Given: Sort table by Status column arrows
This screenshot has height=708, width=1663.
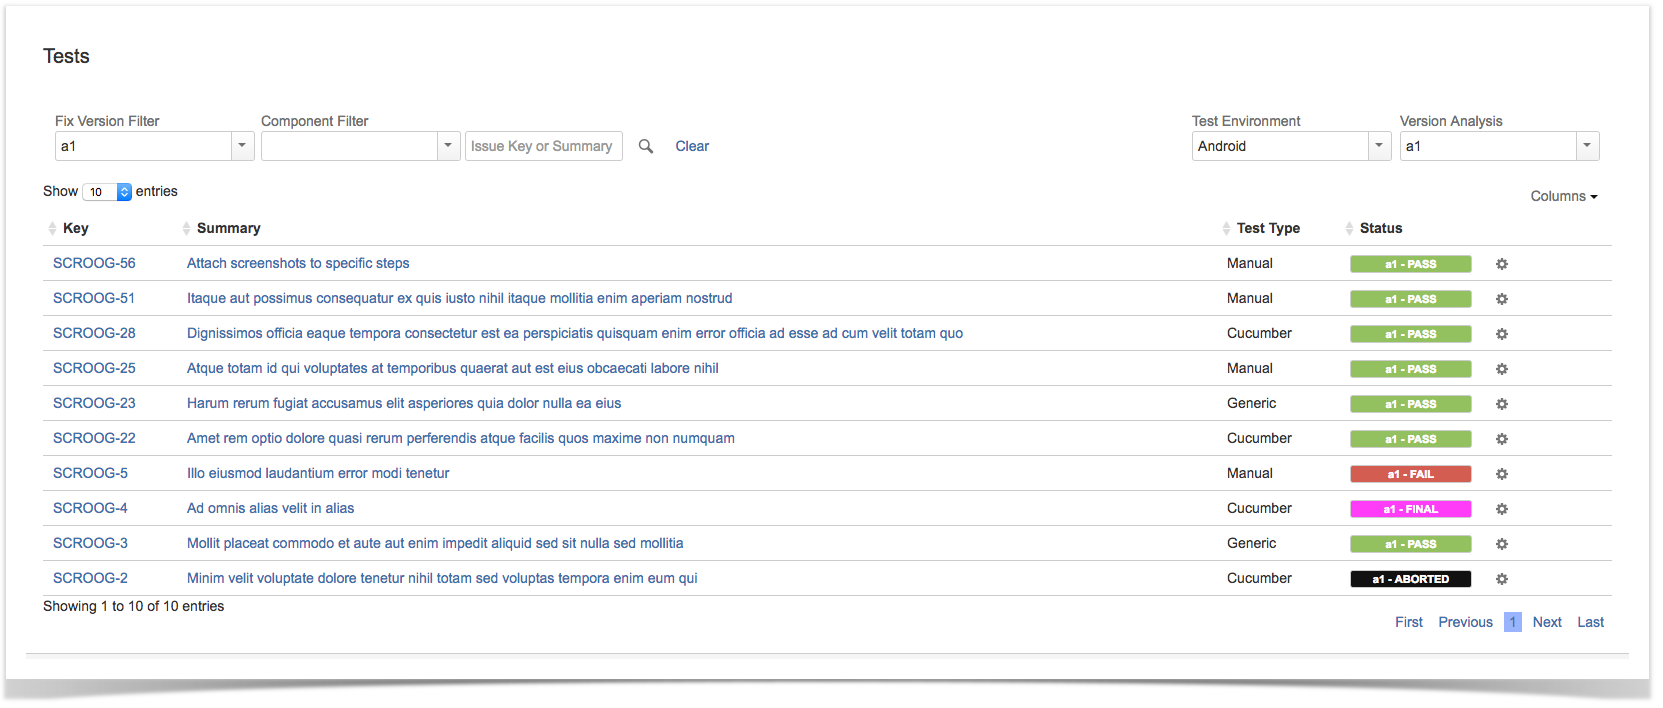Looking at the screenshot, I should point(1349,228).
